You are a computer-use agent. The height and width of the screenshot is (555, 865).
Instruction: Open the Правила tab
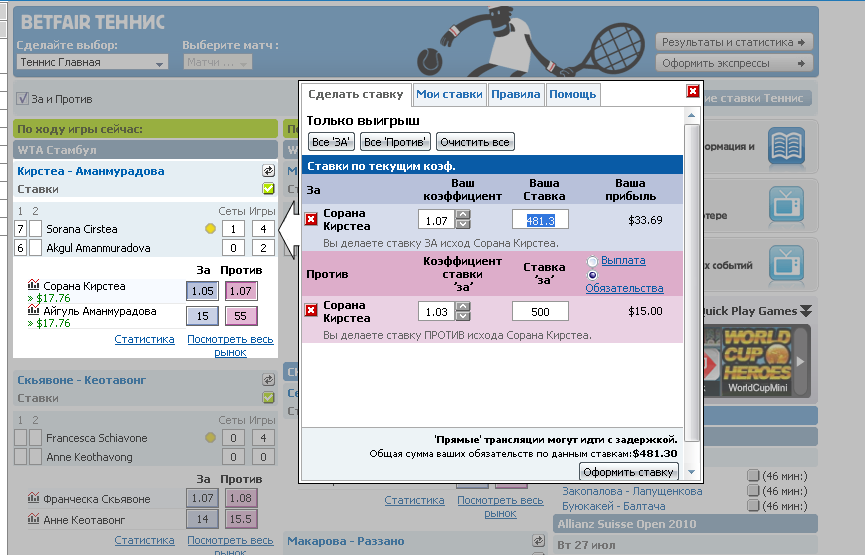click(515, 94)
